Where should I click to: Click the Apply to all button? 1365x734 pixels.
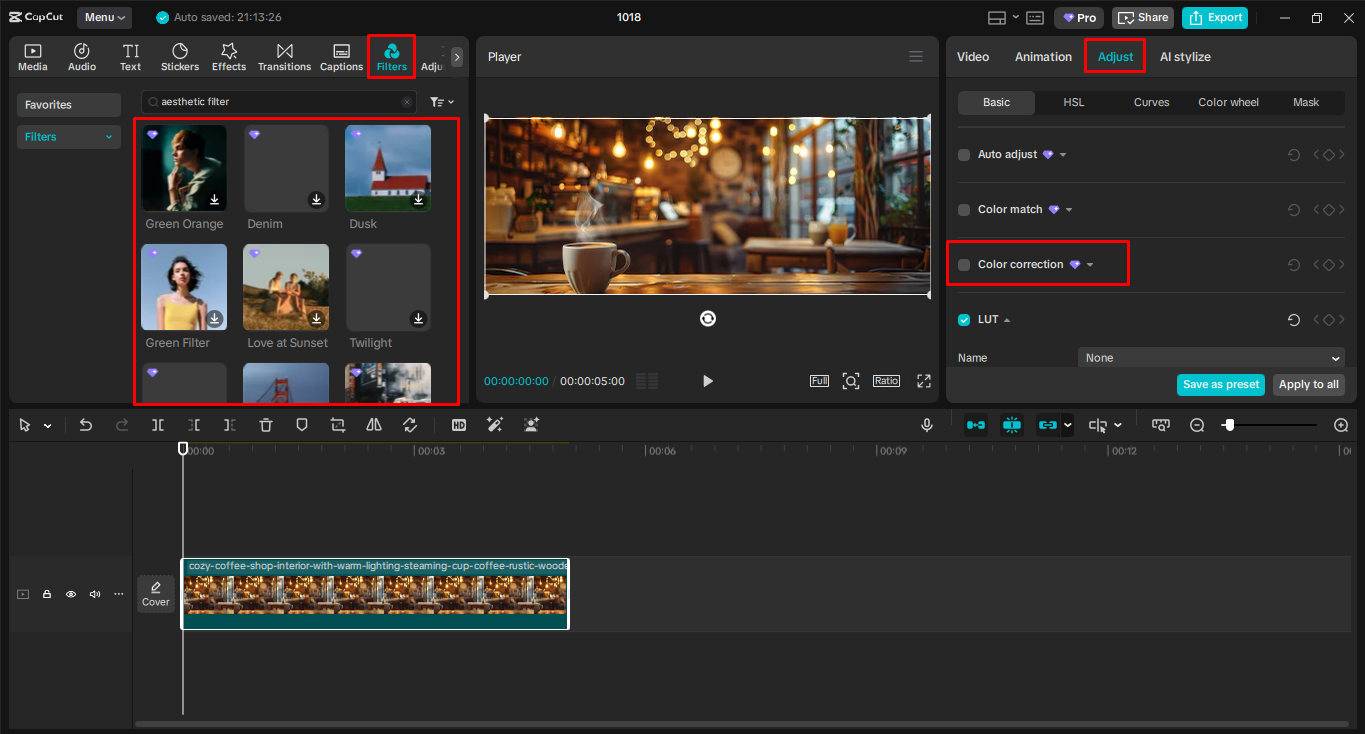[1308, 384]
